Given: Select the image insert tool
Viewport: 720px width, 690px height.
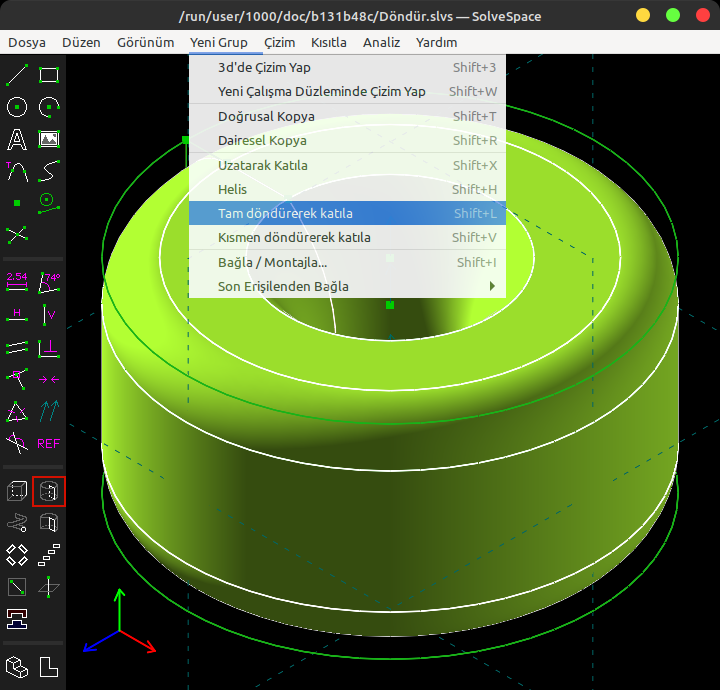Looking at the screenshot, I should [x=49, y=140].
